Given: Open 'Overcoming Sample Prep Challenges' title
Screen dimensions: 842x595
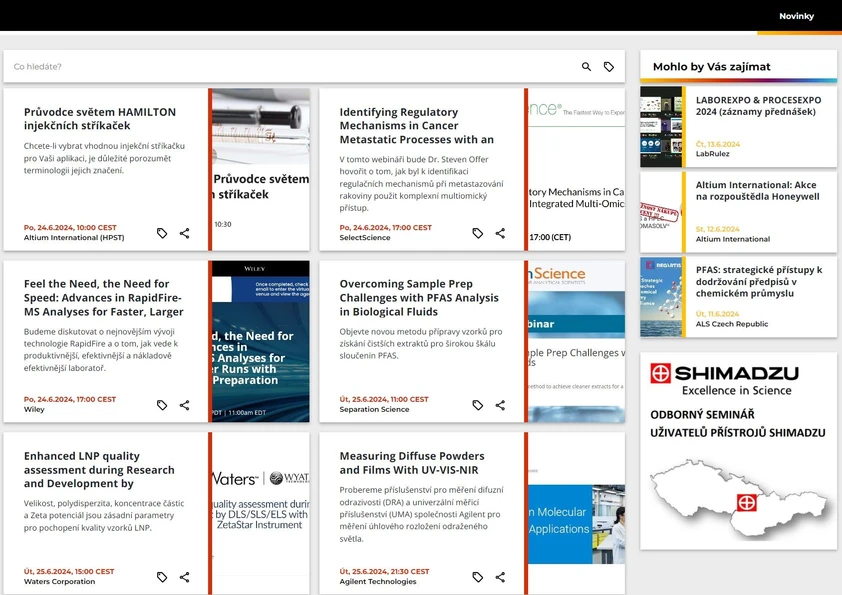Looking at the screenshot, I should [419, 298].
